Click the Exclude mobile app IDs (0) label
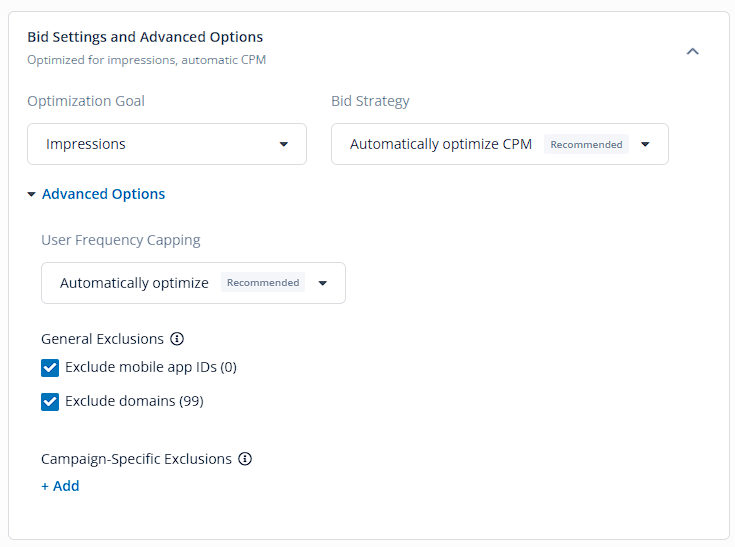This screenshot has width=735, height=547. [151, 367]
